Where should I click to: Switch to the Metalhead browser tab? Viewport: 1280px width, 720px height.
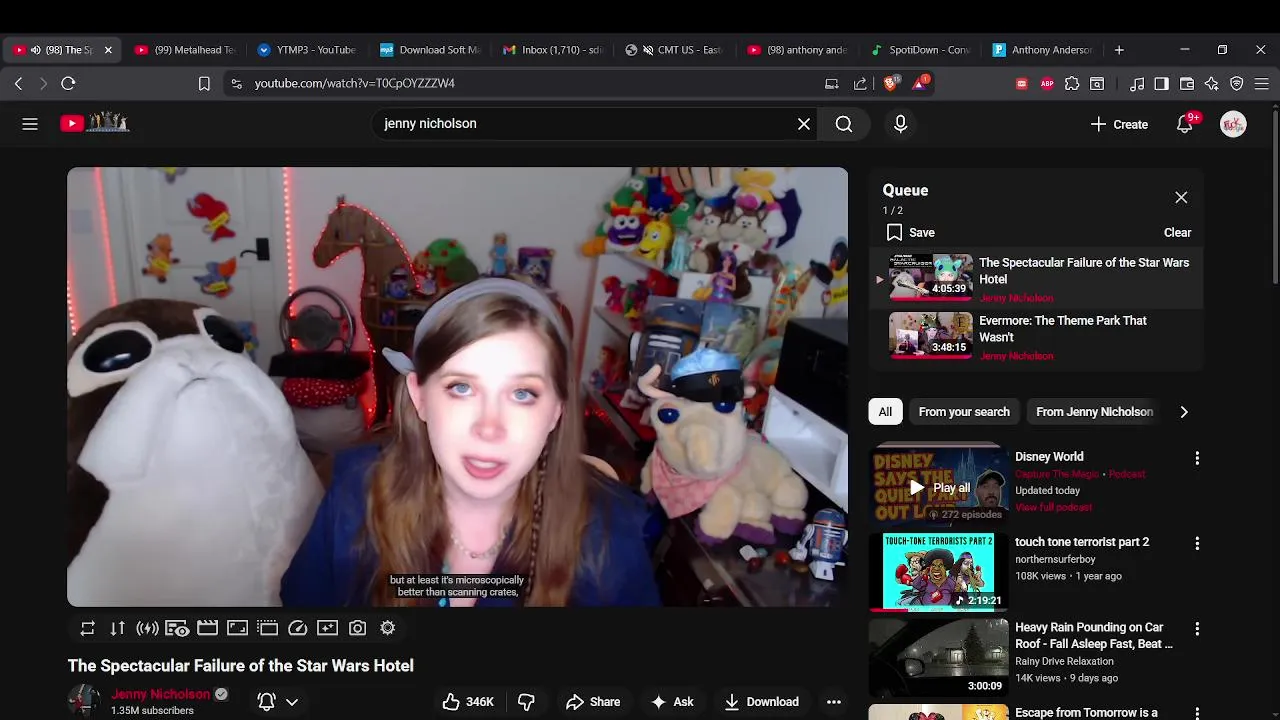[186, 50]
